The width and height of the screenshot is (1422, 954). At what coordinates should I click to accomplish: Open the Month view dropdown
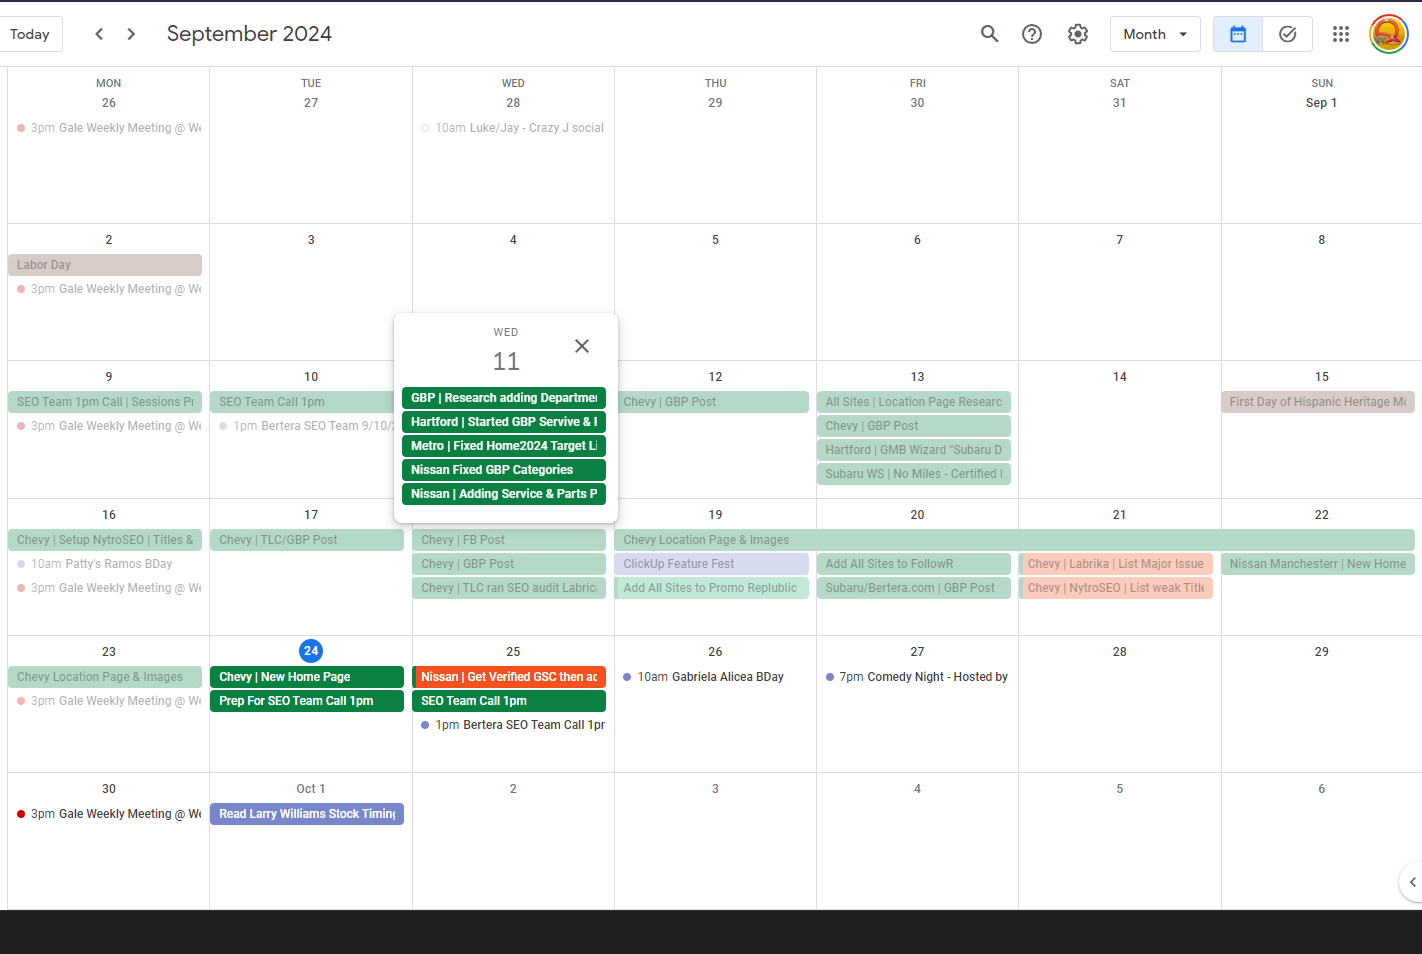[x=1155, y=34]
